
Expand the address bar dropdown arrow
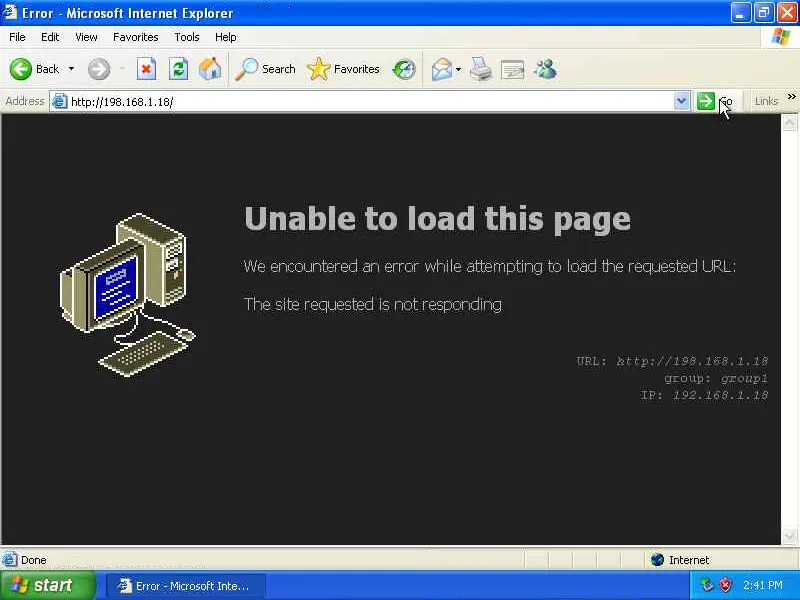[x=681, y=101]
